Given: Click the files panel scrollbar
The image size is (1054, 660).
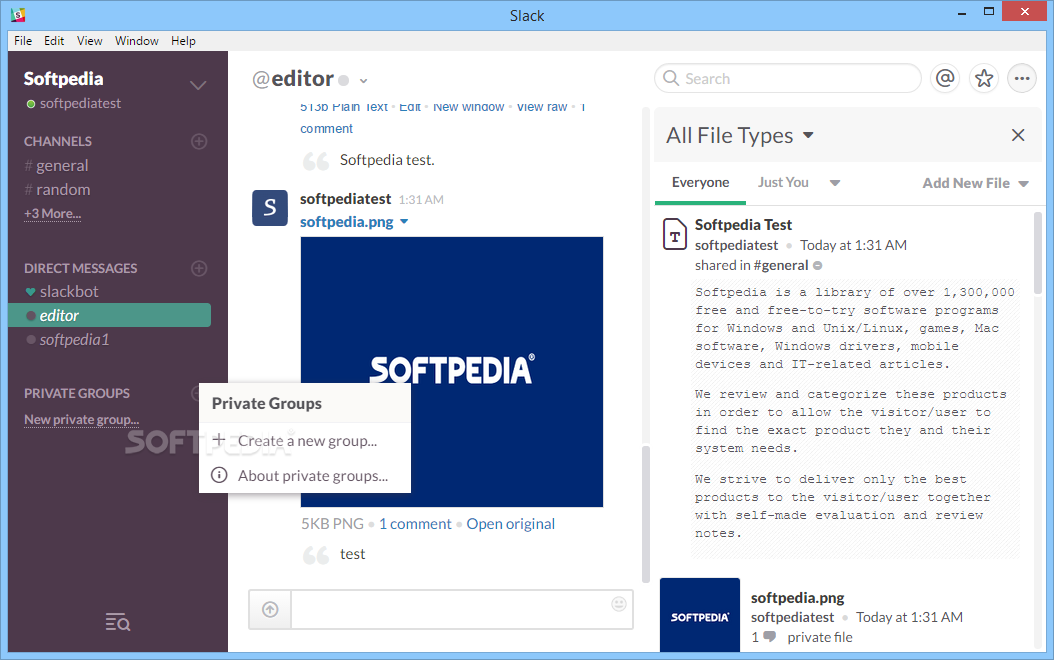Looking at the screenshot, I should [x=1038, y=253].
